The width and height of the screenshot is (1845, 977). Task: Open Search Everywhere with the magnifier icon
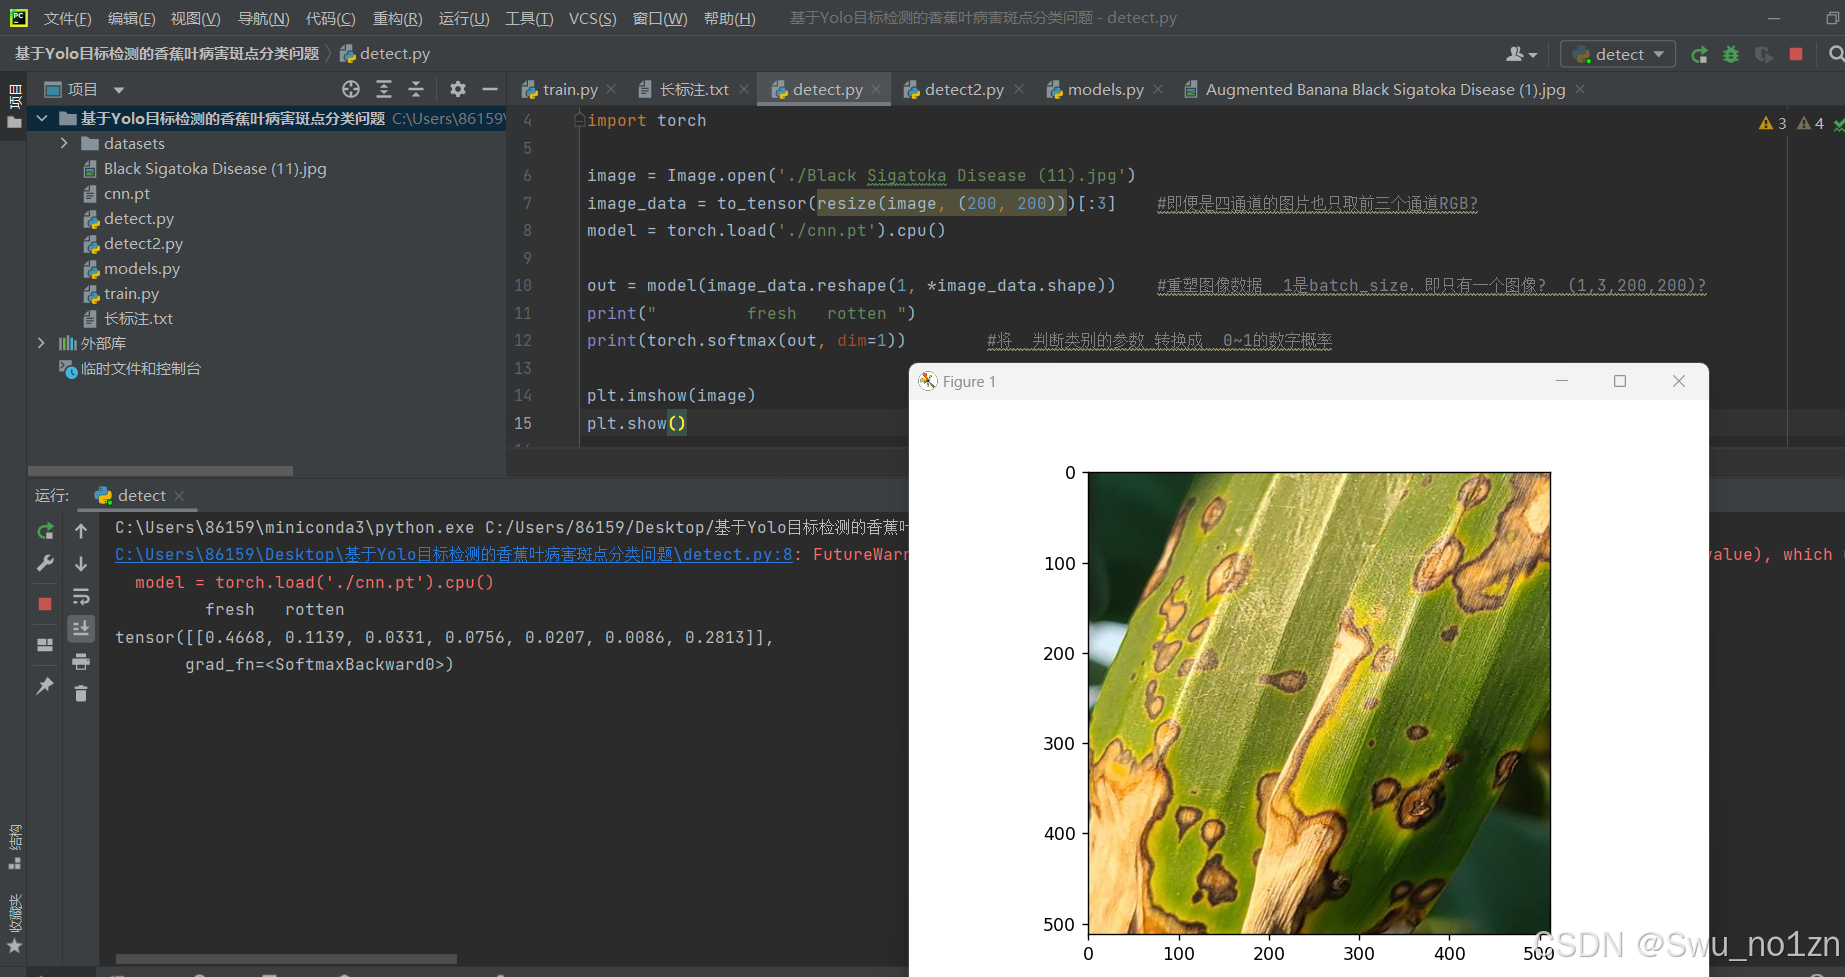pyautogui.click(x=1838, y=54)
